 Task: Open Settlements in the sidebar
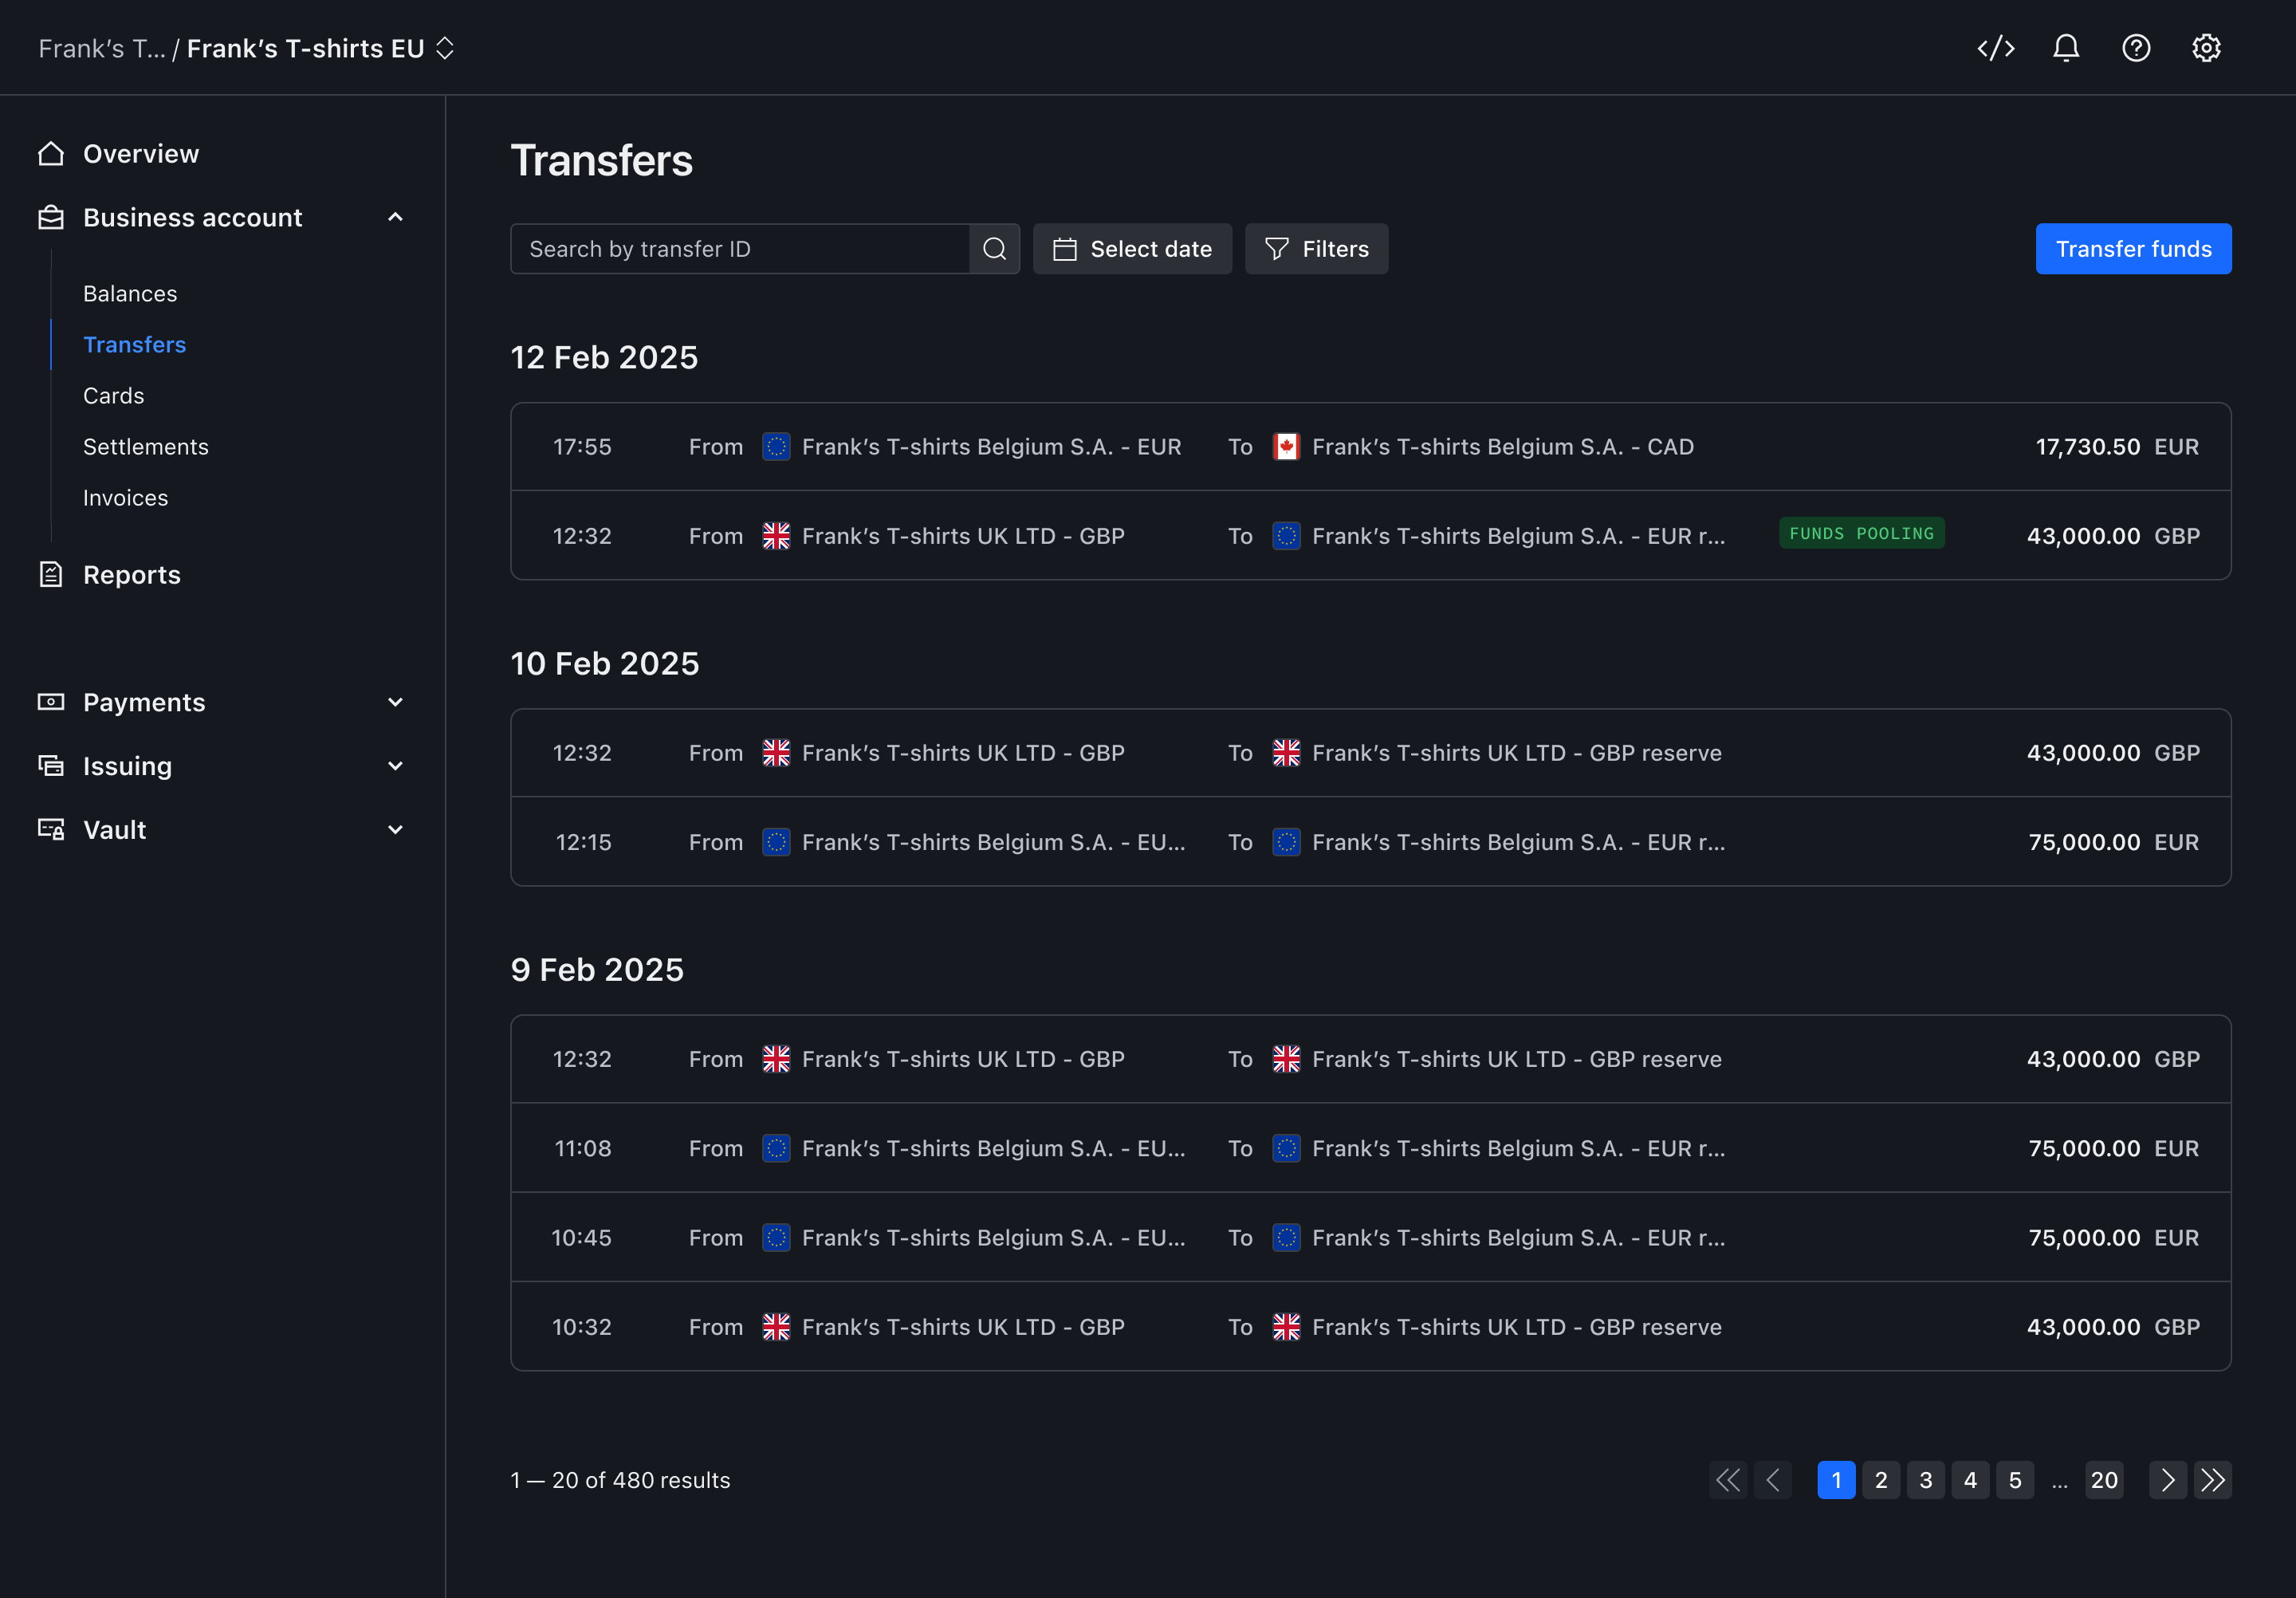[146, 447]
